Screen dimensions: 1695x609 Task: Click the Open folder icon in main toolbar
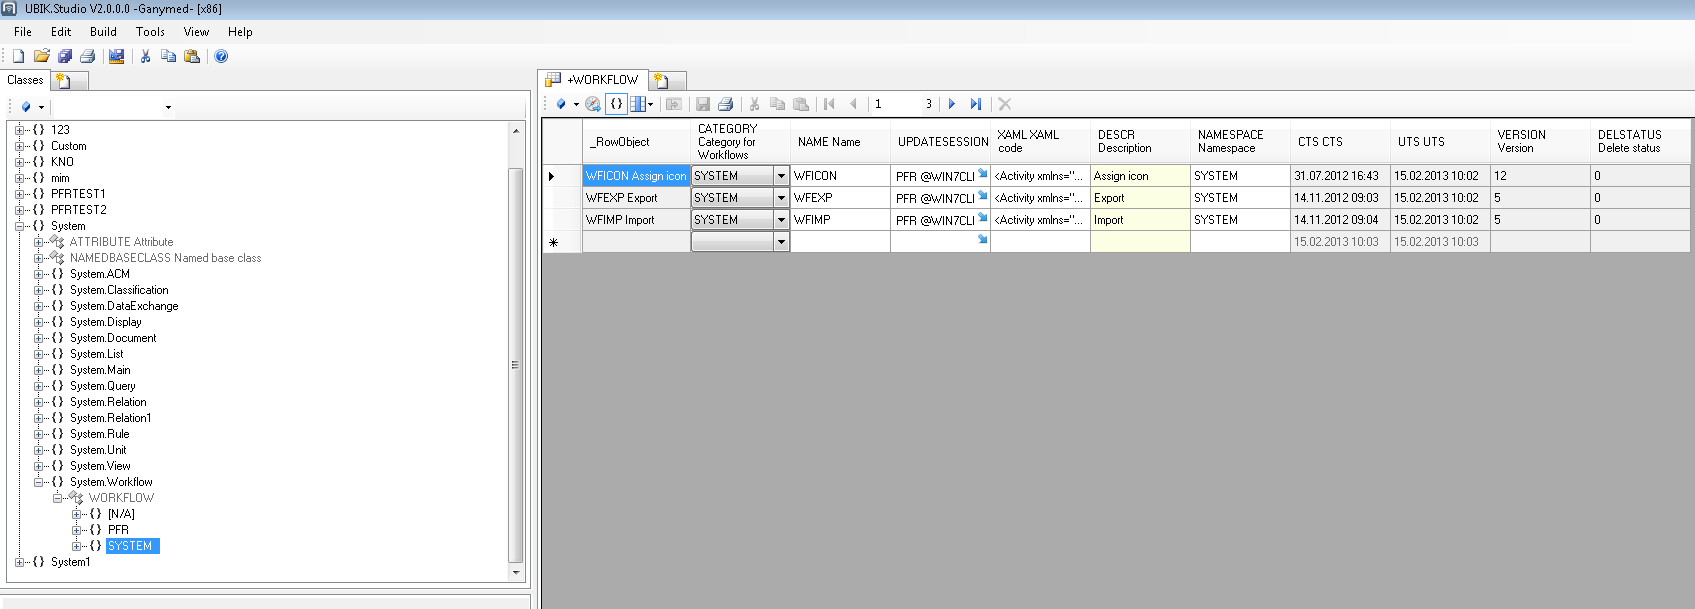click(x=42, y=57)
